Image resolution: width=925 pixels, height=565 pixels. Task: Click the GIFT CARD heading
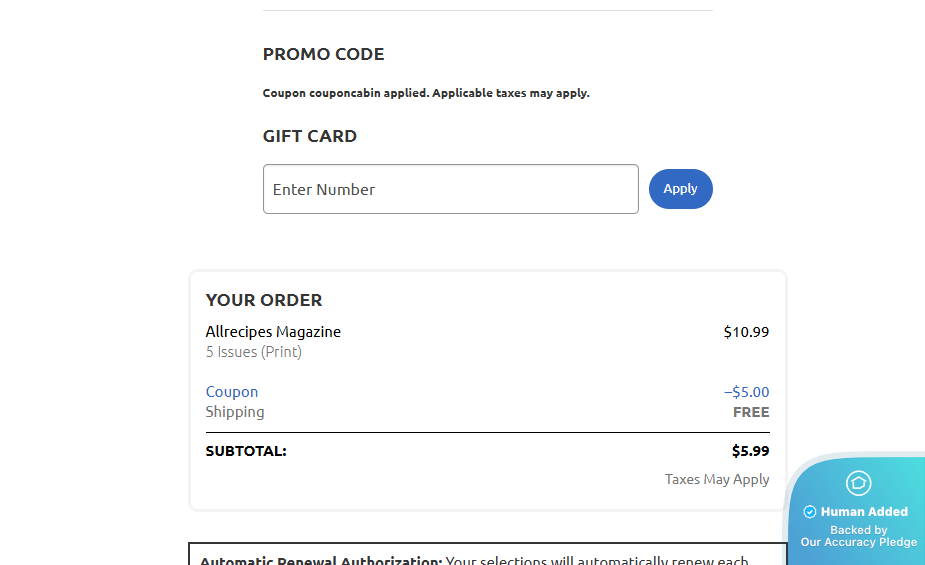coord(309,136)
